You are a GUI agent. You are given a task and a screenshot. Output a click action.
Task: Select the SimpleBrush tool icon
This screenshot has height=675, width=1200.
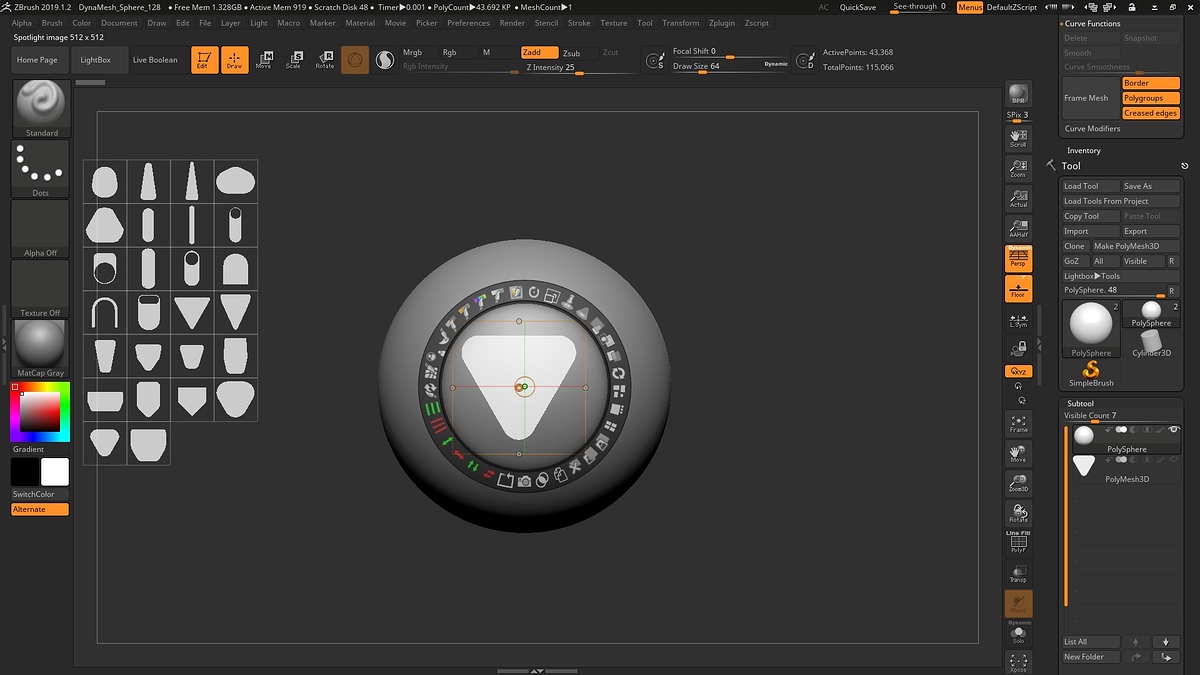[1091, 374]
